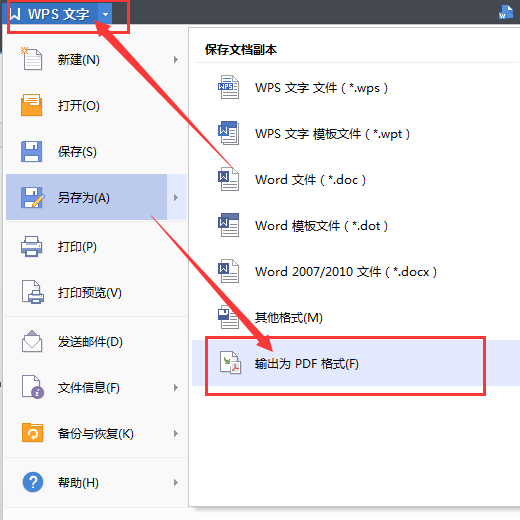520x520 pixels.
Task: Save as Word 2007/2010 文件 (*.docx)
Action: [356, 272]
